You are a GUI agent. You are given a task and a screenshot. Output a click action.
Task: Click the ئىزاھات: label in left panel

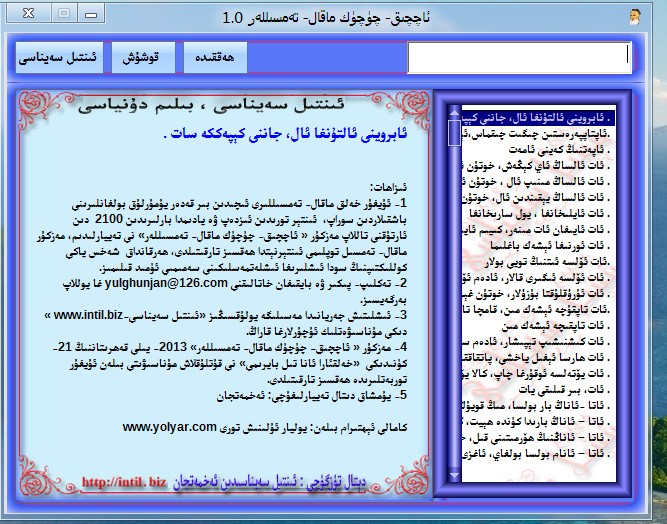[x=388, y=187]
